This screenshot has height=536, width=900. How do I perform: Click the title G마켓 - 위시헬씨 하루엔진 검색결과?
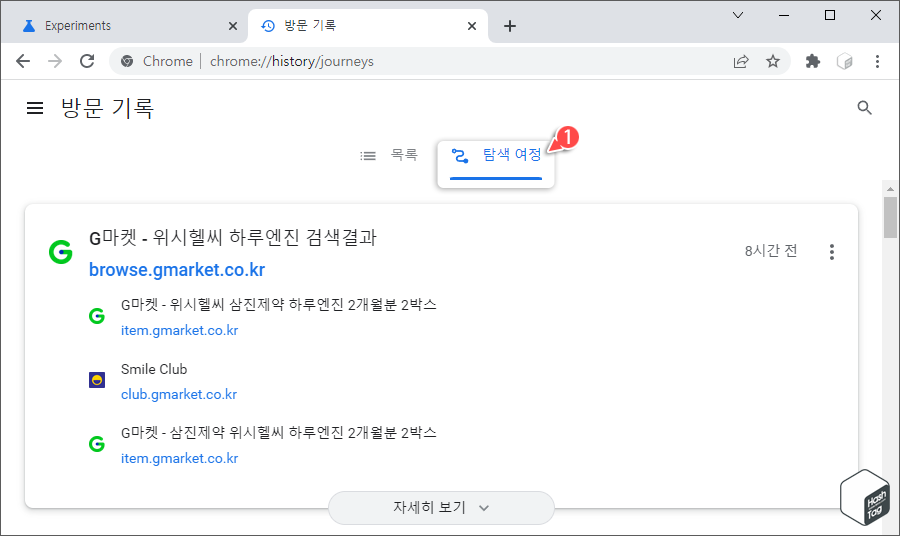[x=232, y=238]
